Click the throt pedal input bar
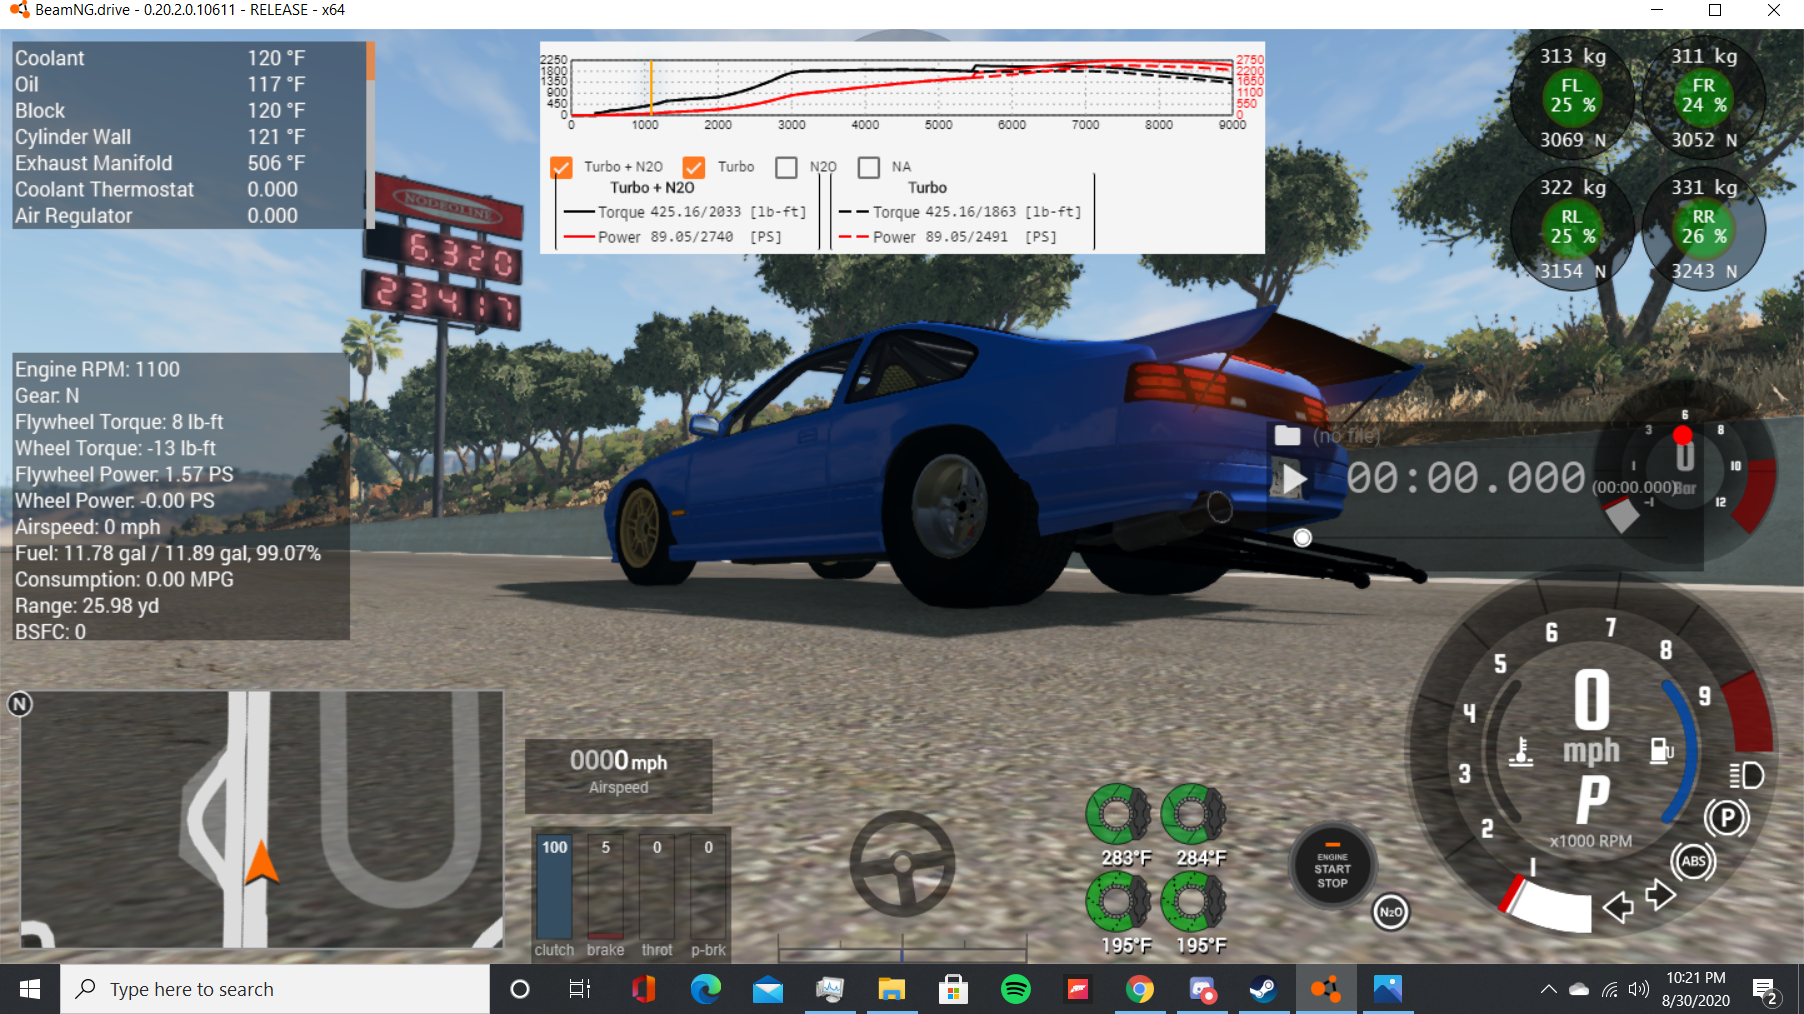Image resolution: width=1804 pixels, height=1014 pixels. pyautogui.click(x=657, y=889)
